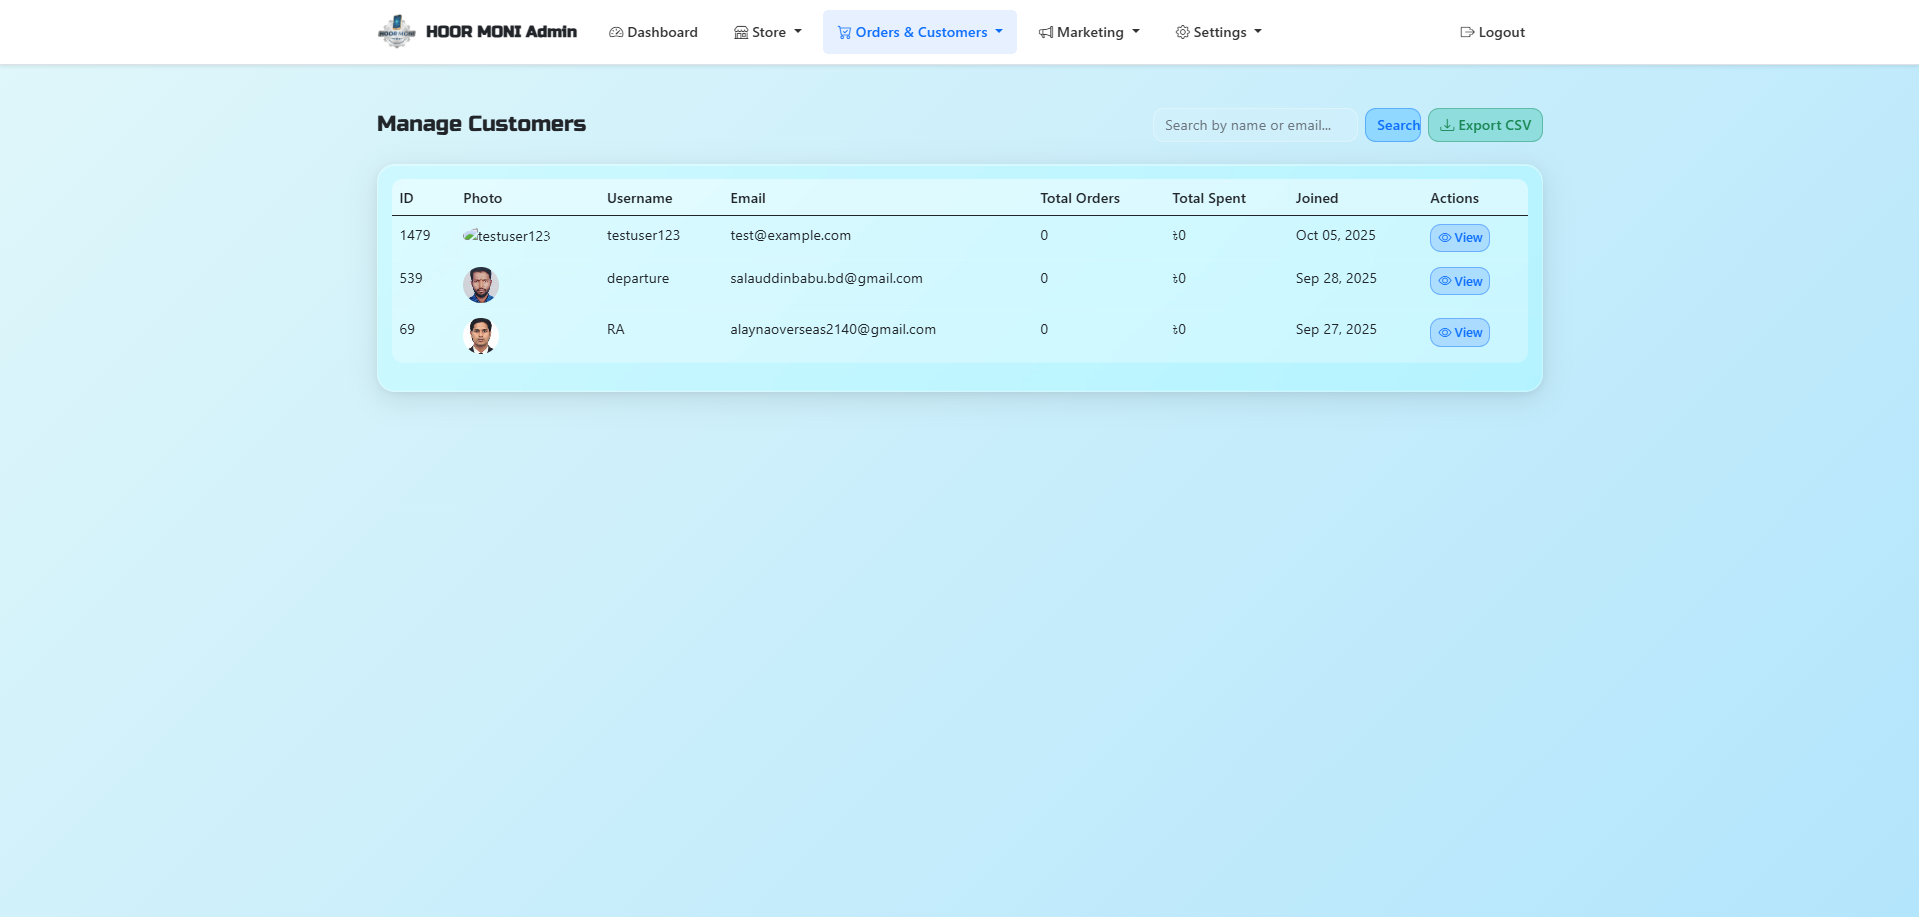View customer testuser123 details
This screenshot has height=917, width=1919.
click(1460, 238)
